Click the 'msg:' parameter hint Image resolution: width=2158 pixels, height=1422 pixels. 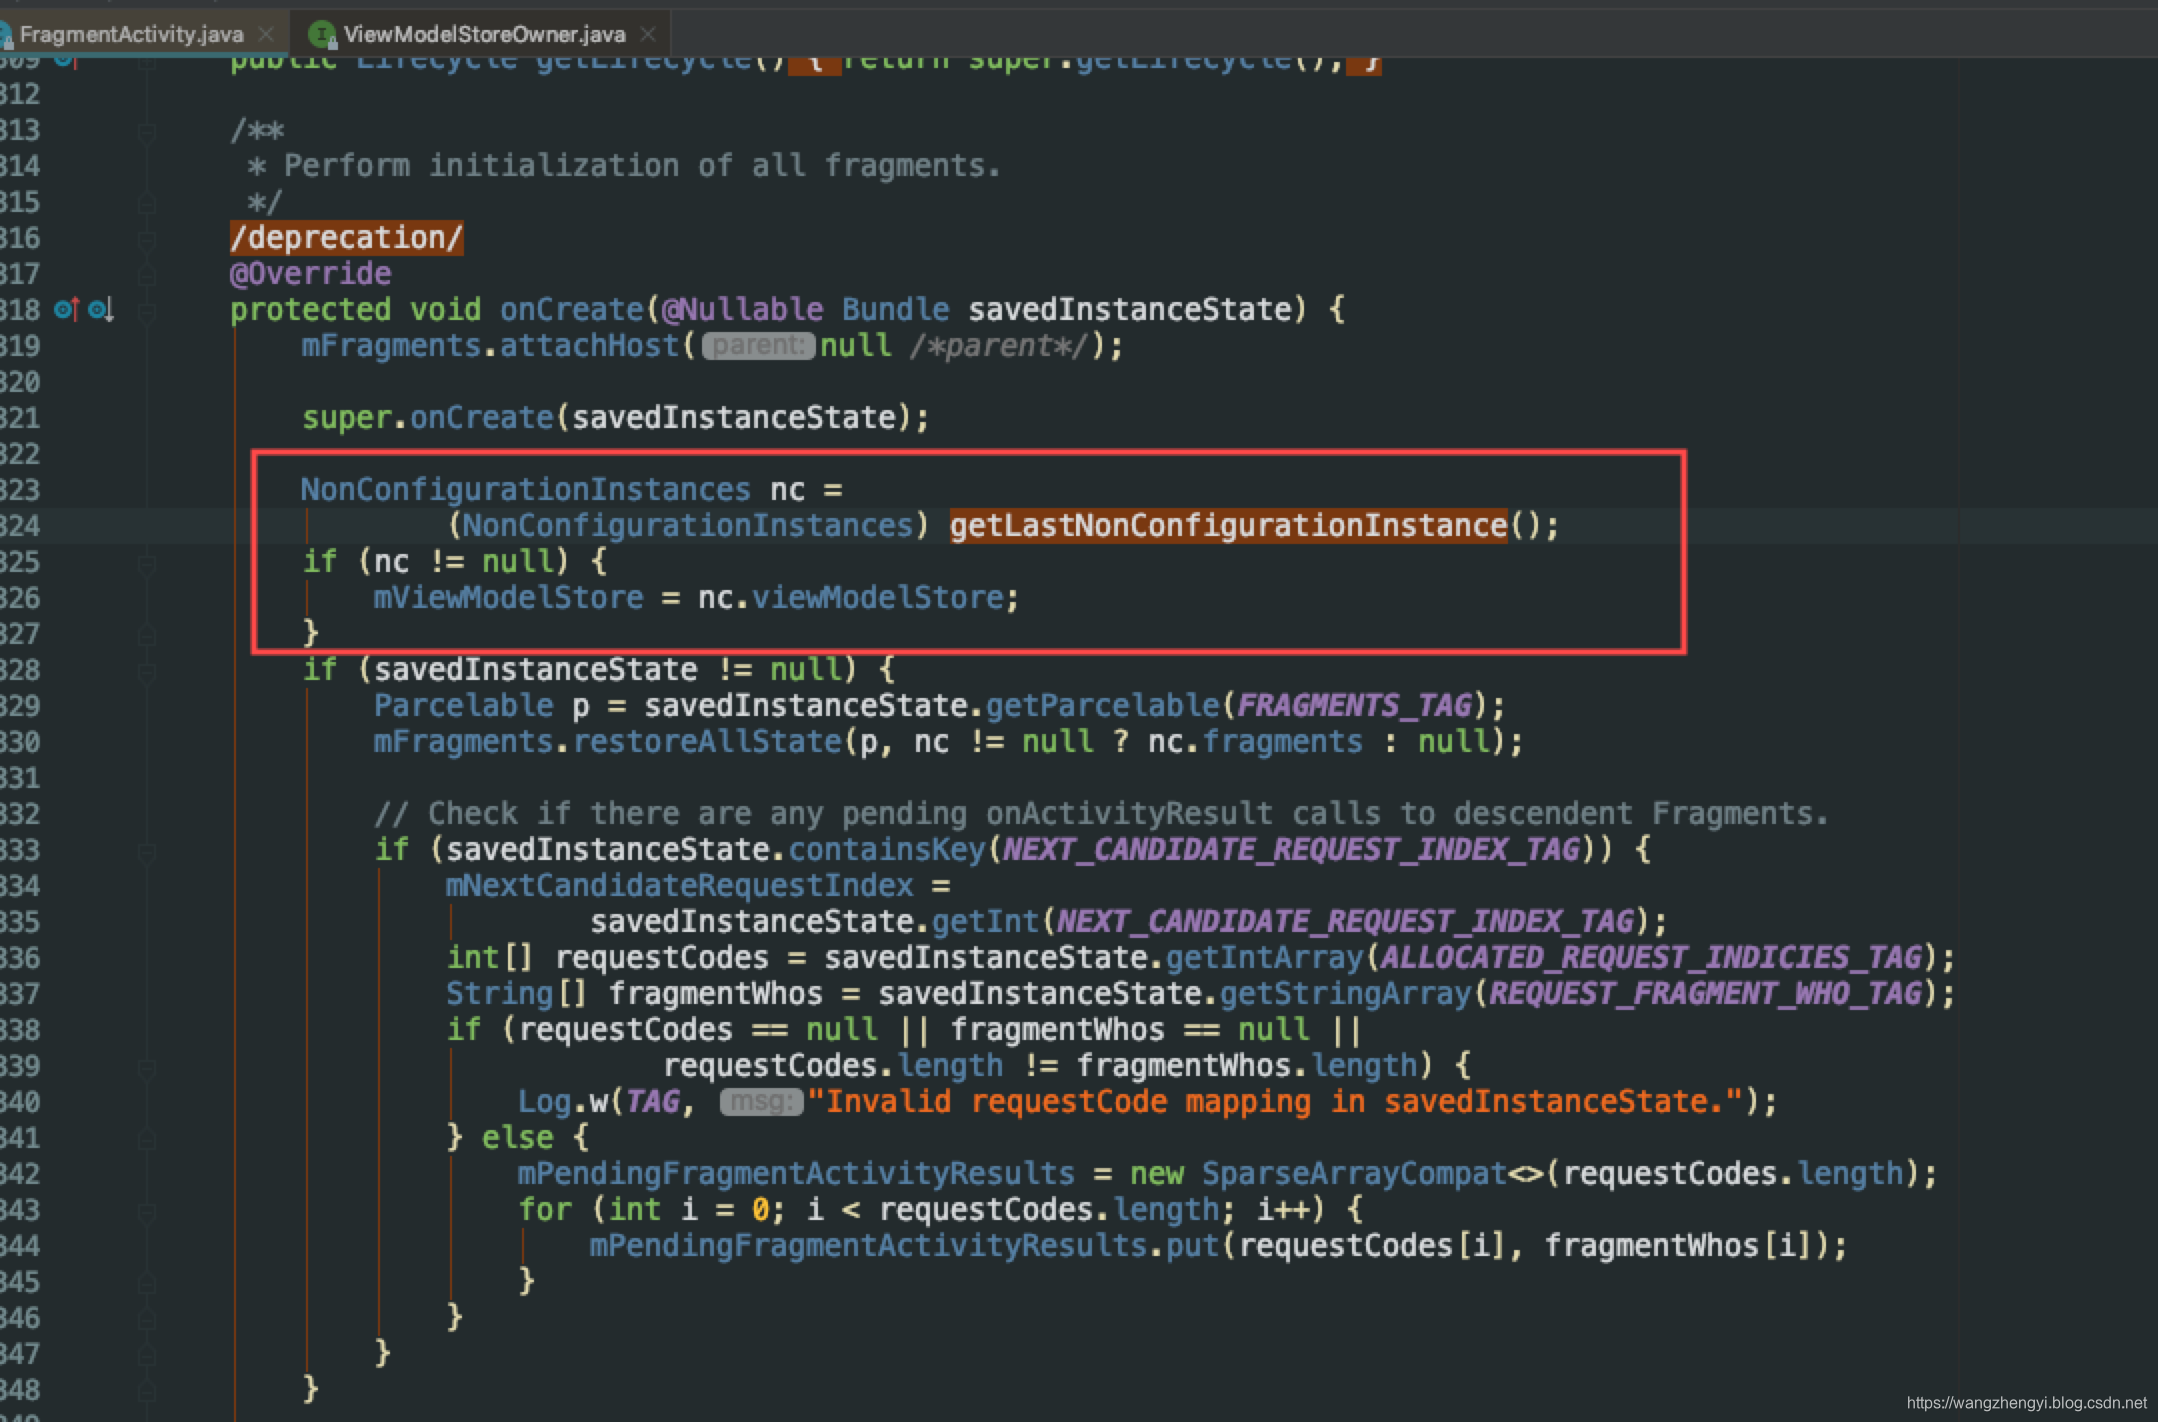coord(761,1102)
